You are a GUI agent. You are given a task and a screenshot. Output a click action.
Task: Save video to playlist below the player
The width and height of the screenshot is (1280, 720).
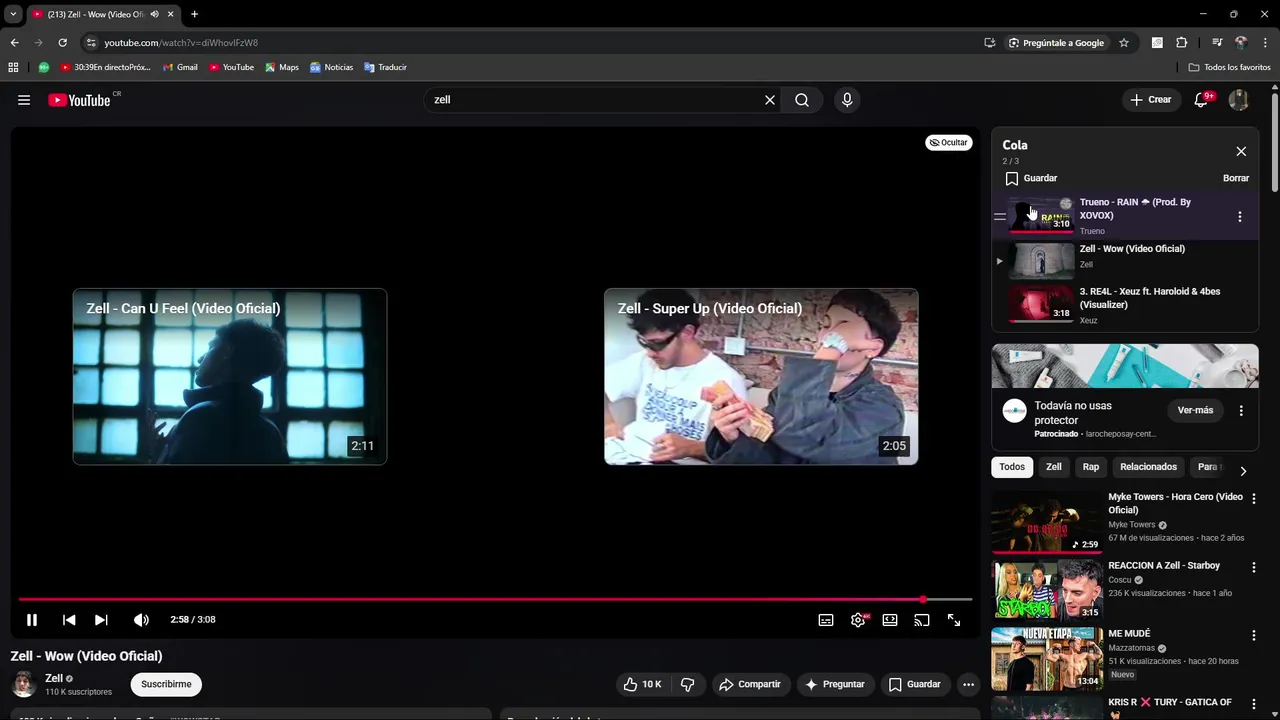click(915, 684)
